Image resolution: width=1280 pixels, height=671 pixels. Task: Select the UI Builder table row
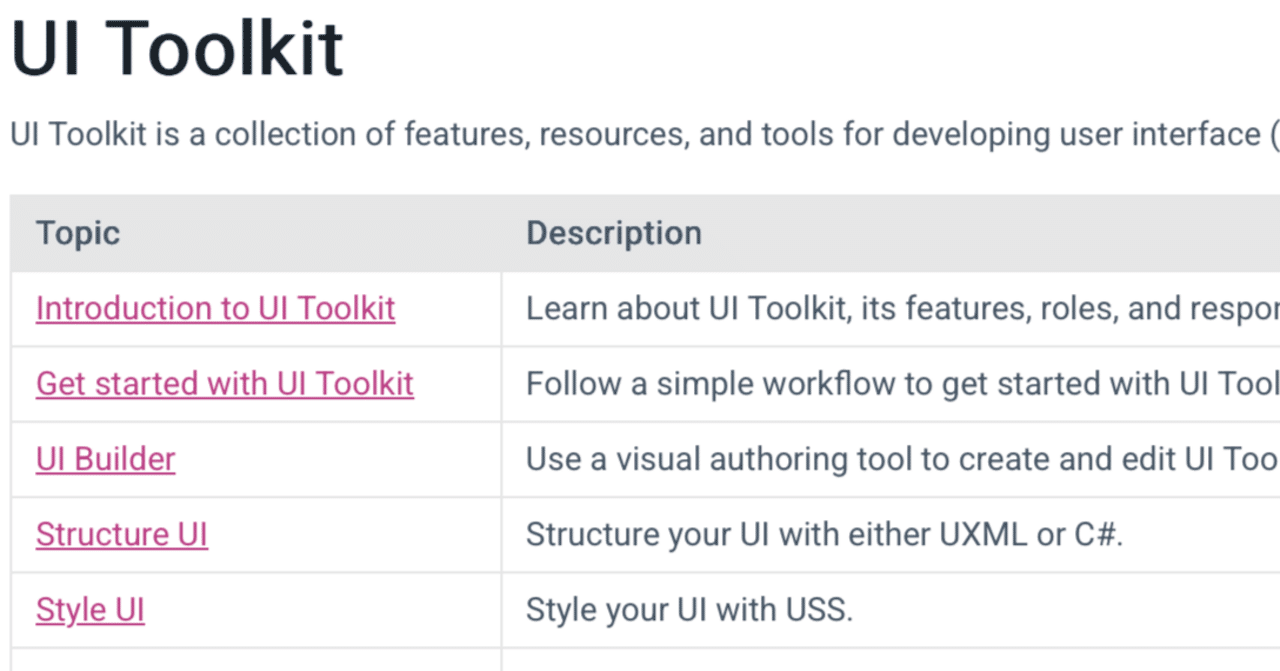point(640,459)
